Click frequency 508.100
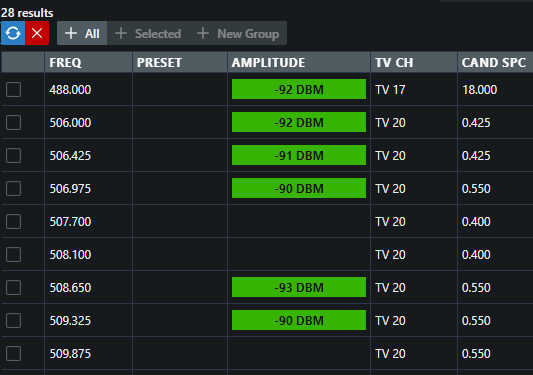 (70, 255)
